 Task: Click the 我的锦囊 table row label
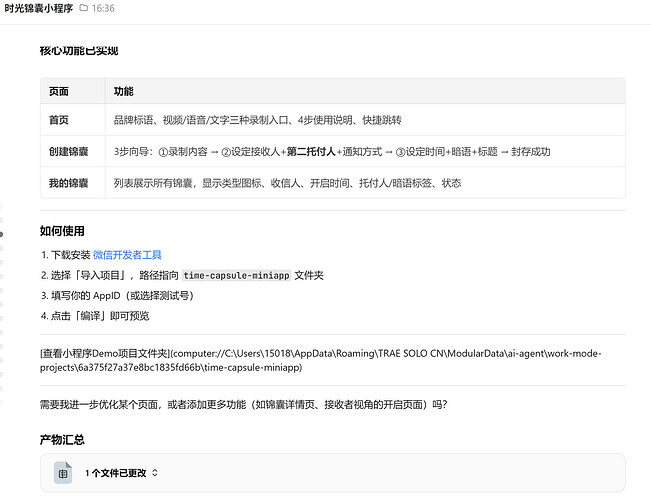pyautogui.click(x=69, y=183)
